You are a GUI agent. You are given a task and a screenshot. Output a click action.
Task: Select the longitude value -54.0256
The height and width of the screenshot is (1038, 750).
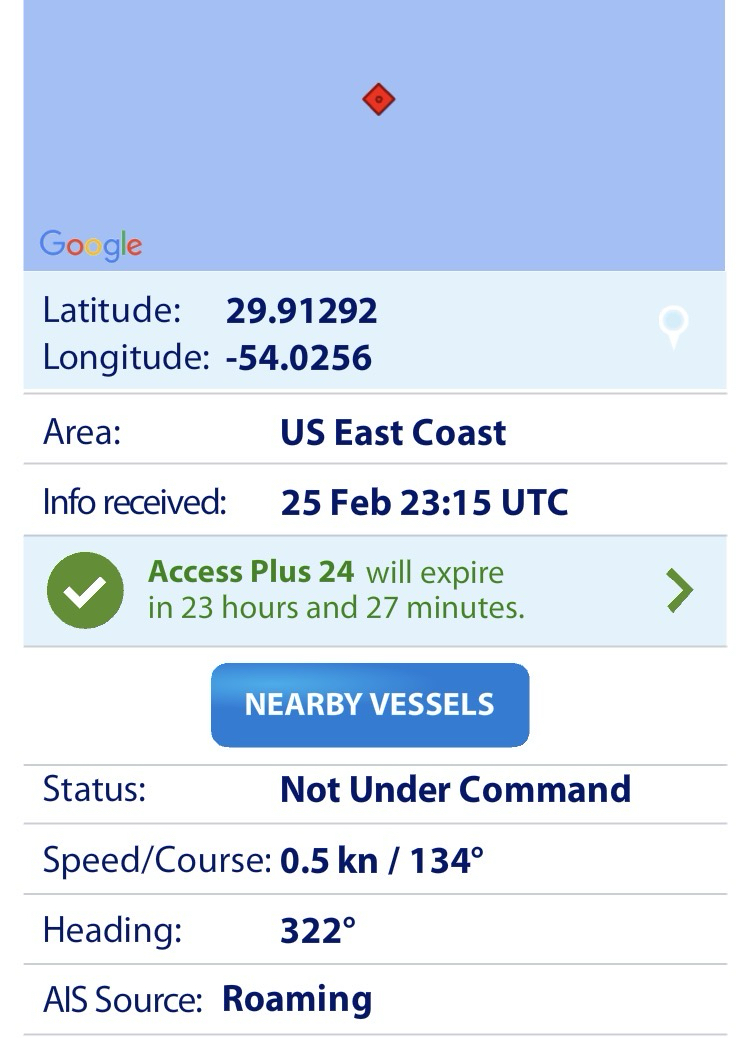point(298,357)
